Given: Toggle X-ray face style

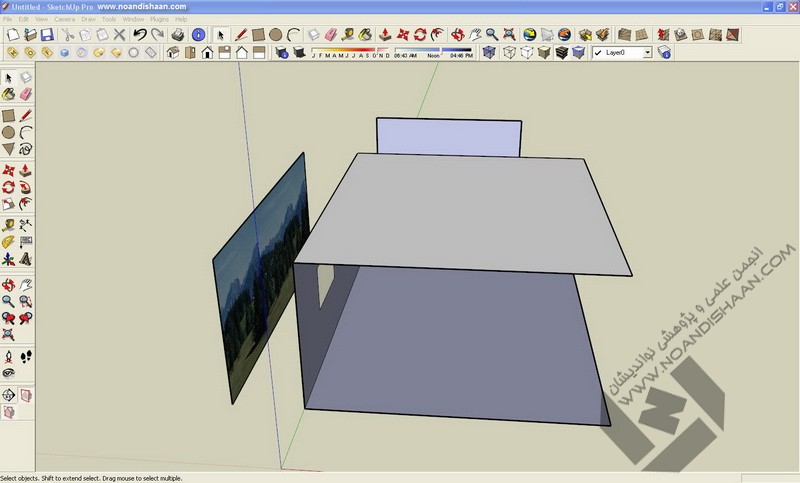Looking at the screenshot, I should (x=488, y=52).
